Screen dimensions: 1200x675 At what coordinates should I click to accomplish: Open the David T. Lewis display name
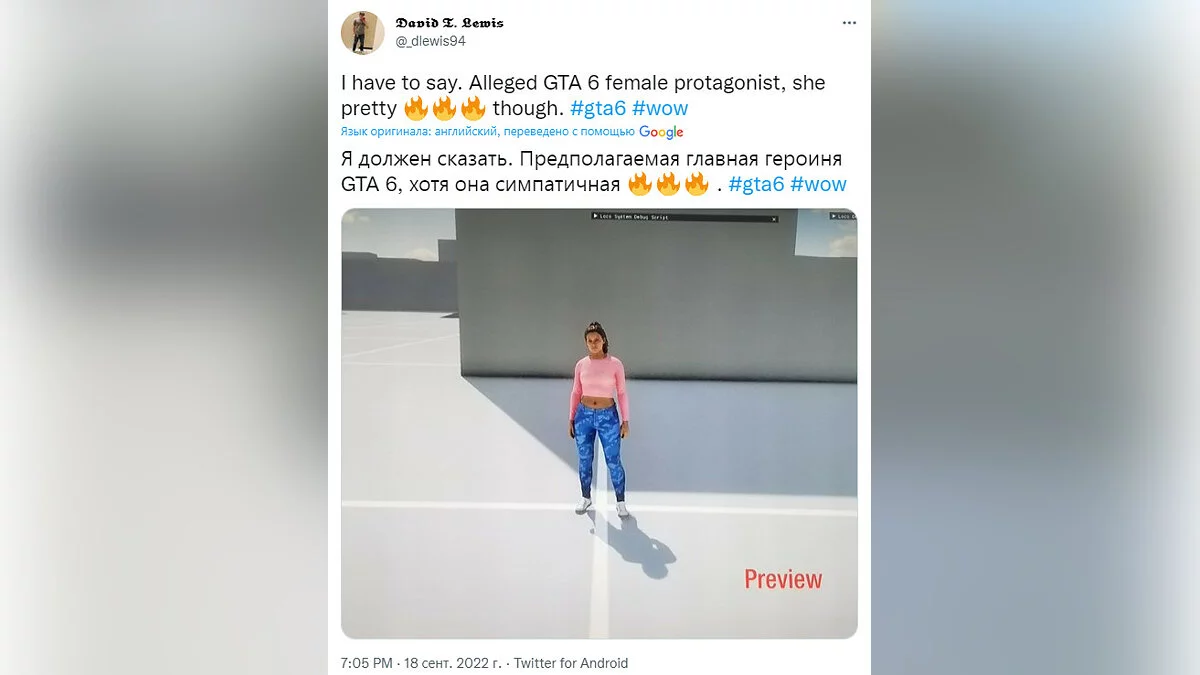click(x=450, y=23)
